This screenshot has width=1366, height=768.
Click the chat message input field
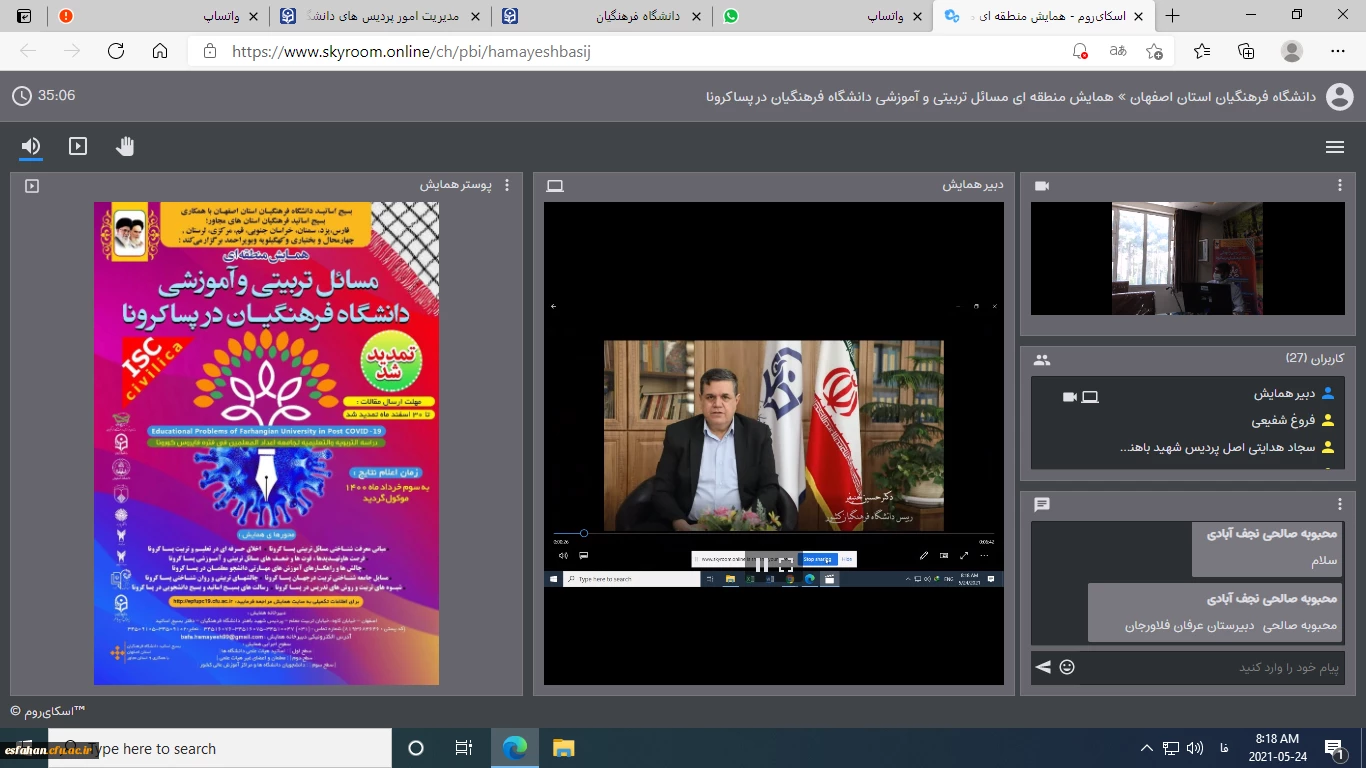click(1210, 667)
